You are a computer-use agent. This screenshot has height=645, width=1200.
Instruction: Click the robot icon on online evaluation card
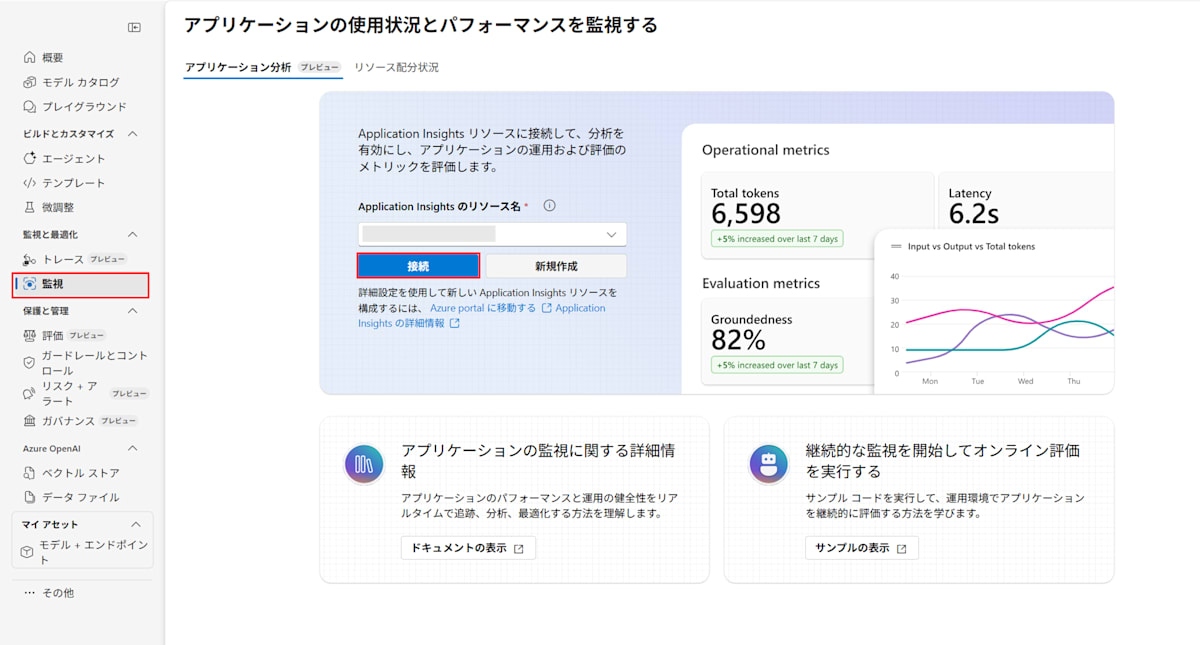769,464
